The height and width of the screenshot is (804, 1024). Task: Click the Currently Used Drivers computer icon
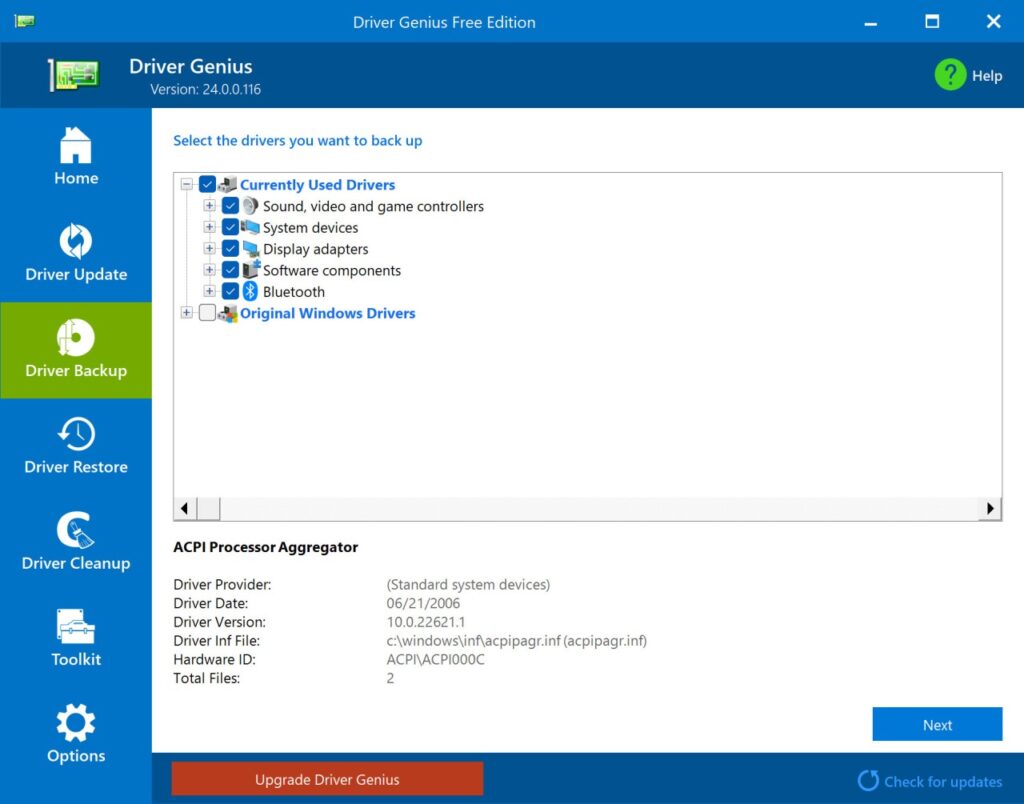[x=227, y=184]
